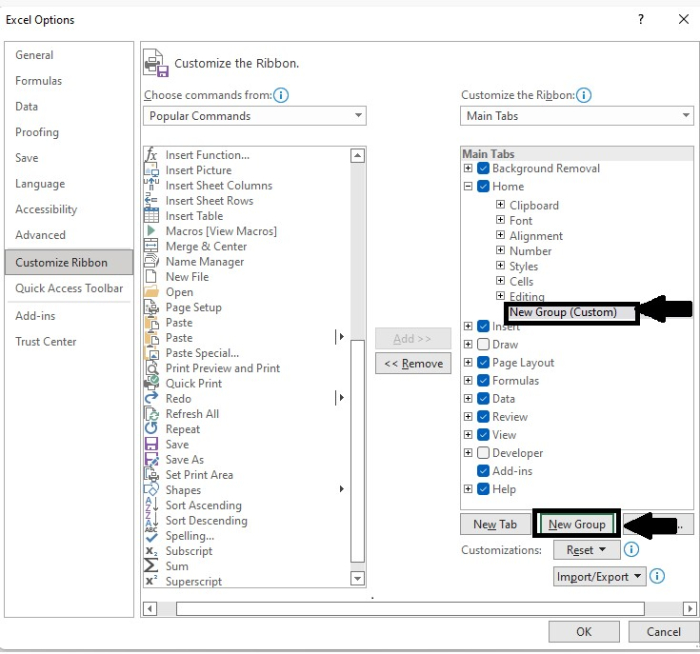This screenshot has height=654, width=700.
Task: Toggle the Review tab checkbox
Action: coord(483,417)
